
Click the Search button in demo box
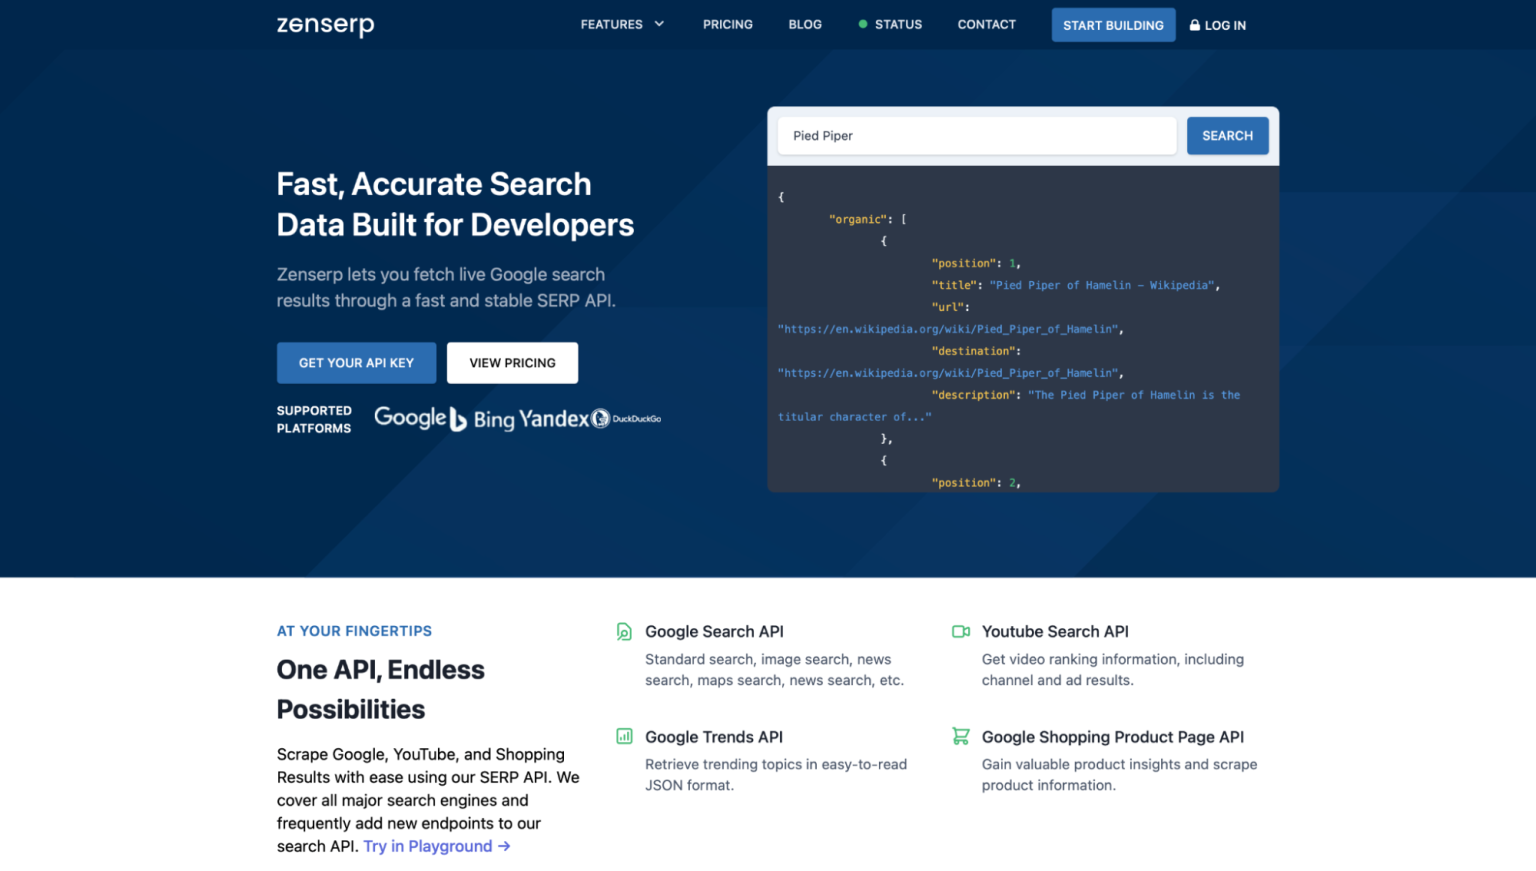pyautogui.click(x=1227, y=136)
